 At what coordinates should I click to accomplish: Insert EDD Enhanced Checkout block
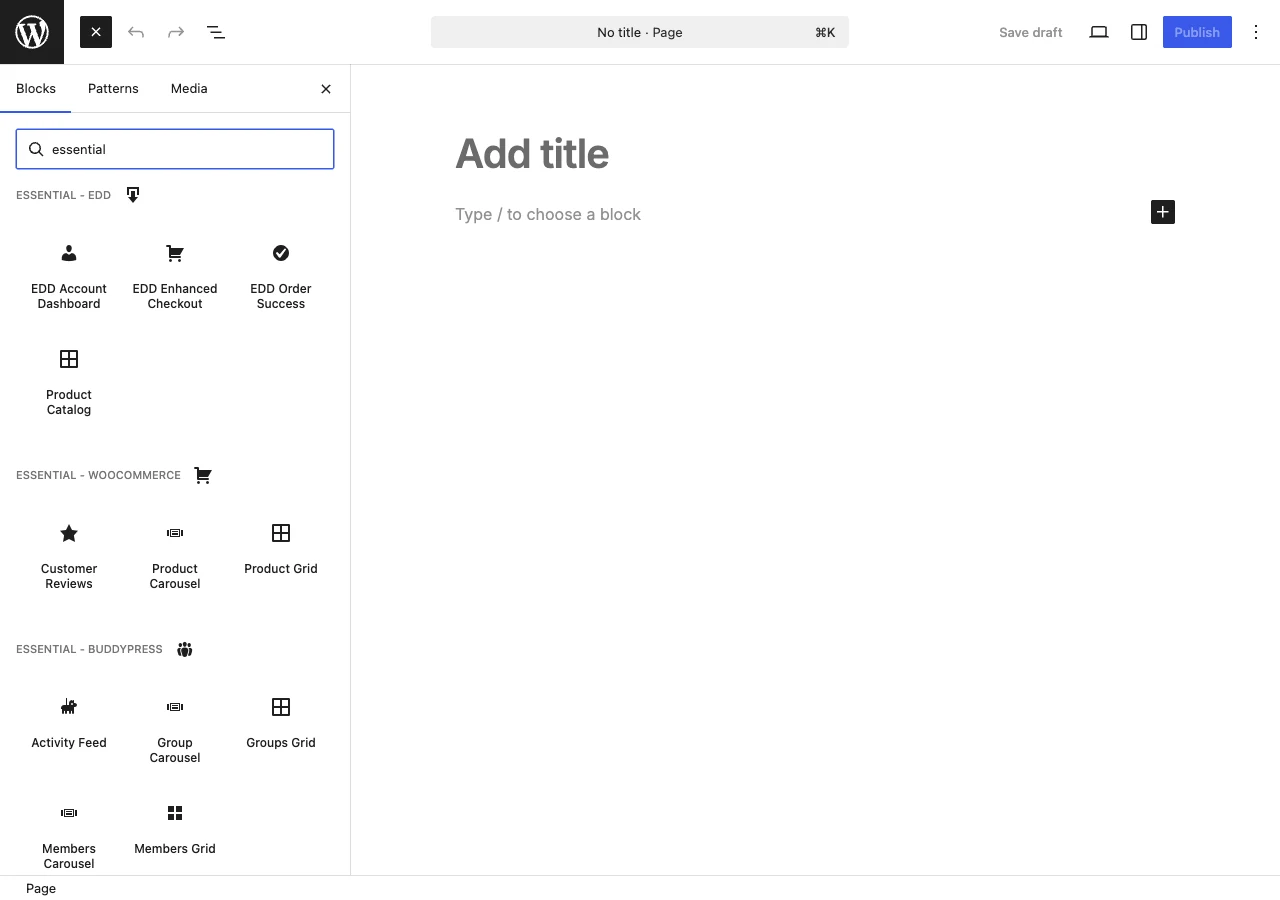coord(175,276)
